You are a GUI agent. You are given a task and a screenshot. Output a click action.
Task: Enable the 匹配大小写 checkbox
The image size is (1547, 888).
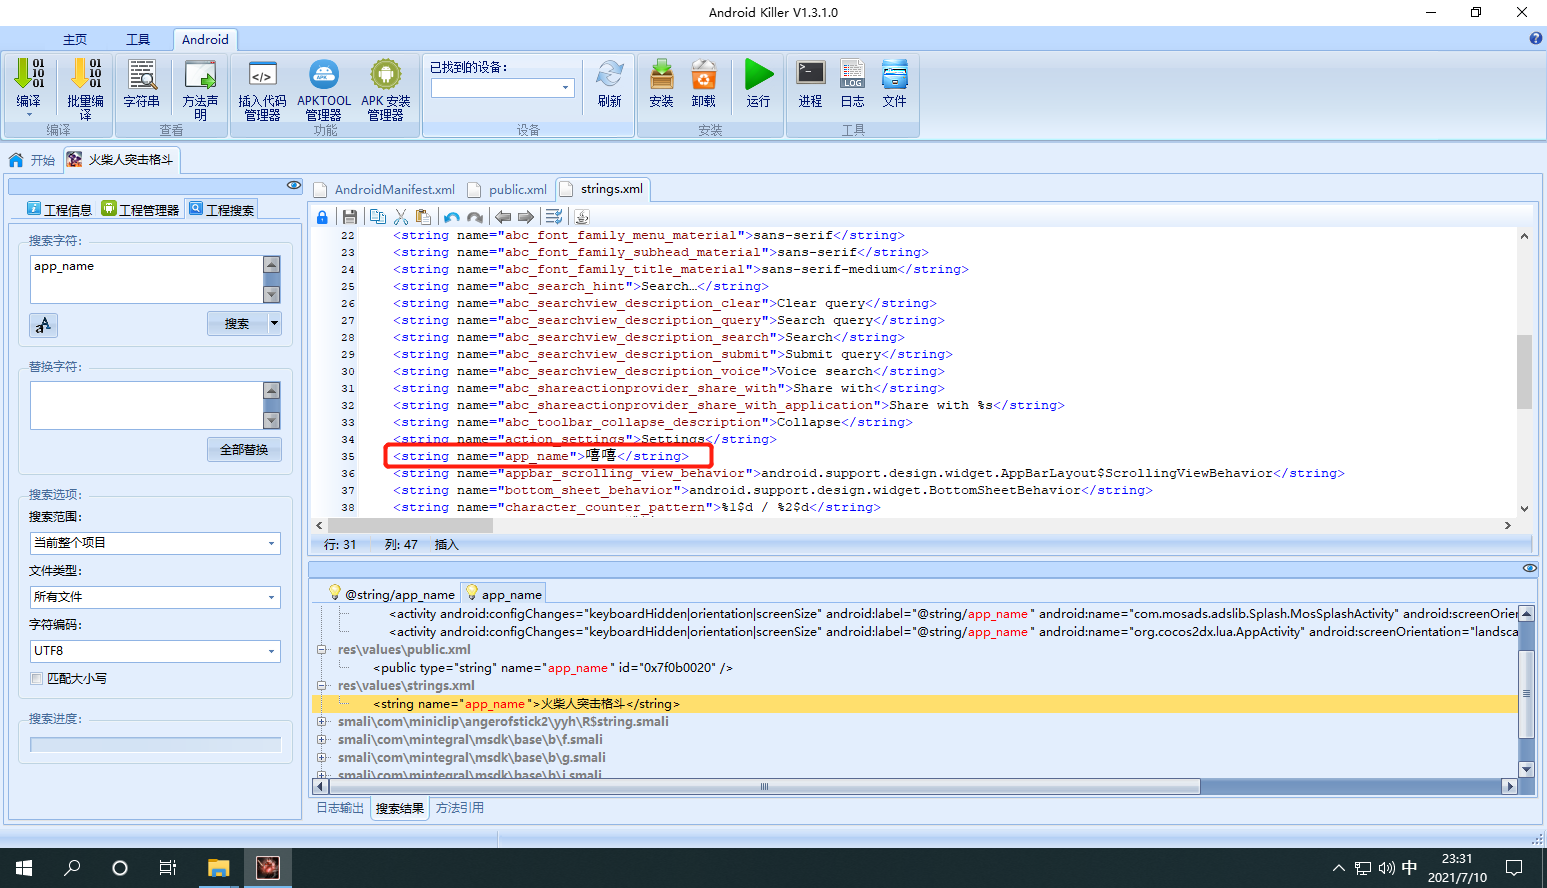[37, 678]
